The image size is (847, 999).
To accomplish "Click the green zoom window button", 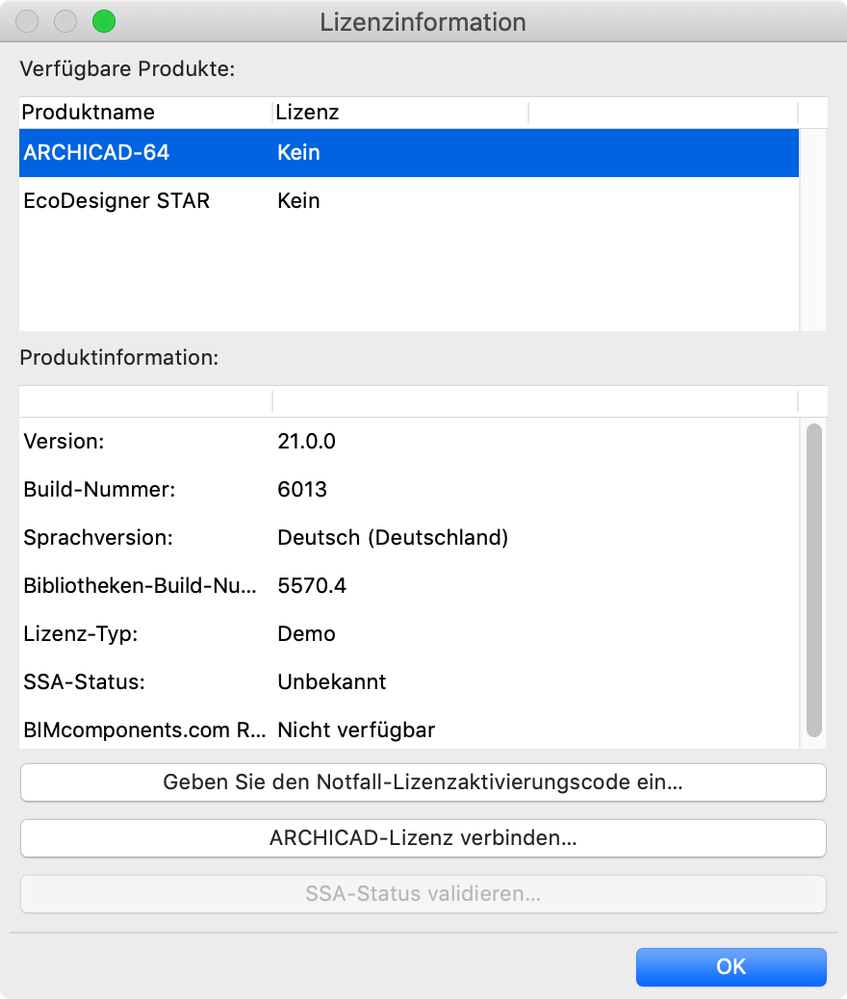I will tap(104, 22).
